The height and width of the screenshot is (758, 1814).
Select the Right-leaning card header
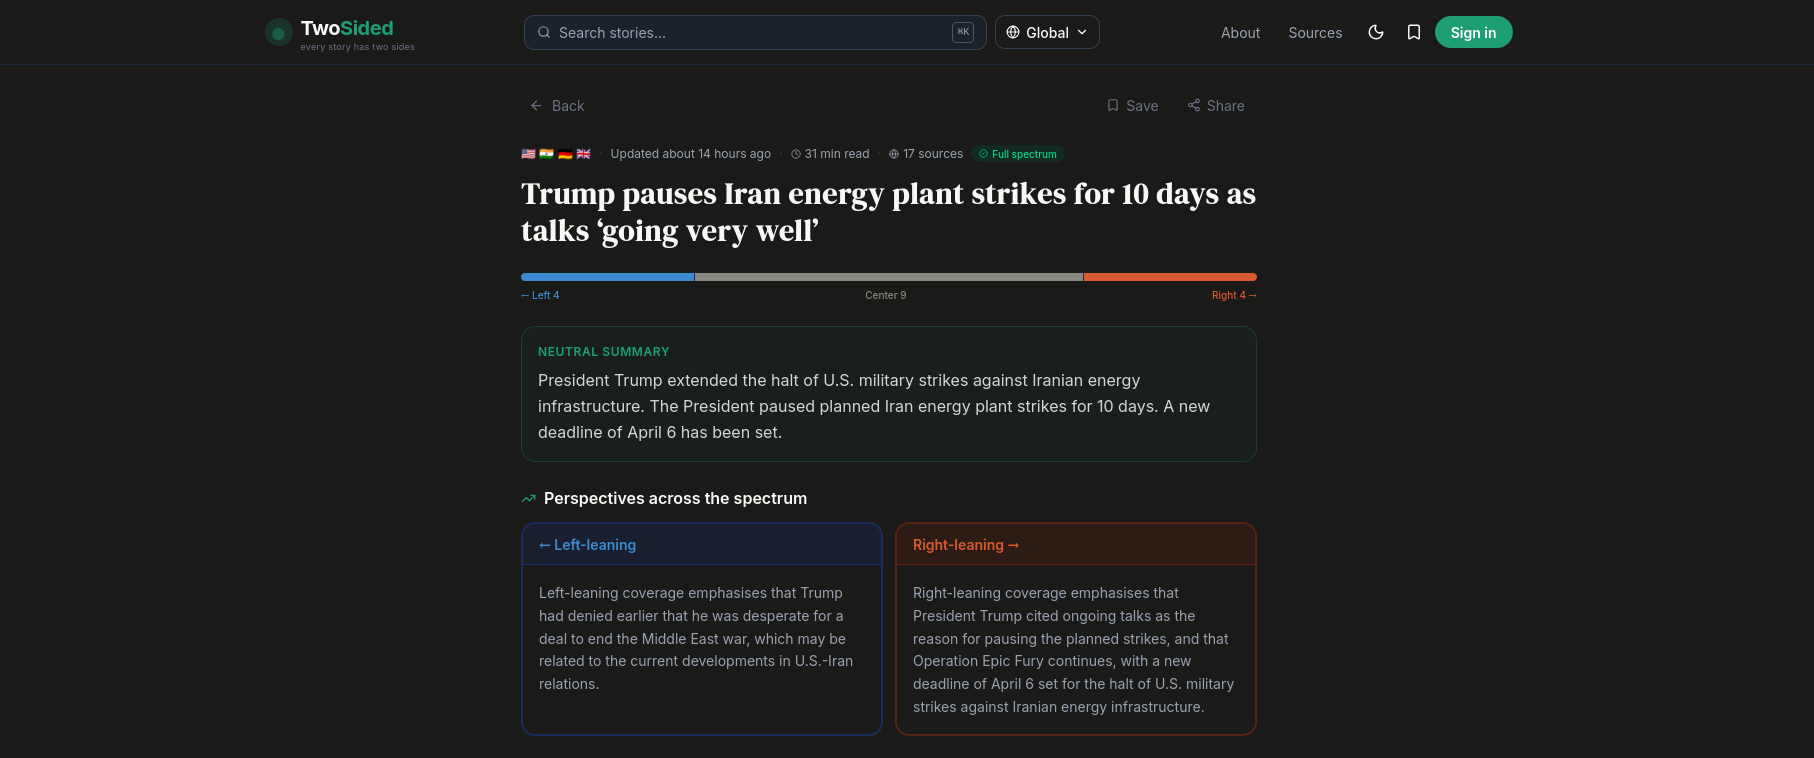(x=1076, y=545)
